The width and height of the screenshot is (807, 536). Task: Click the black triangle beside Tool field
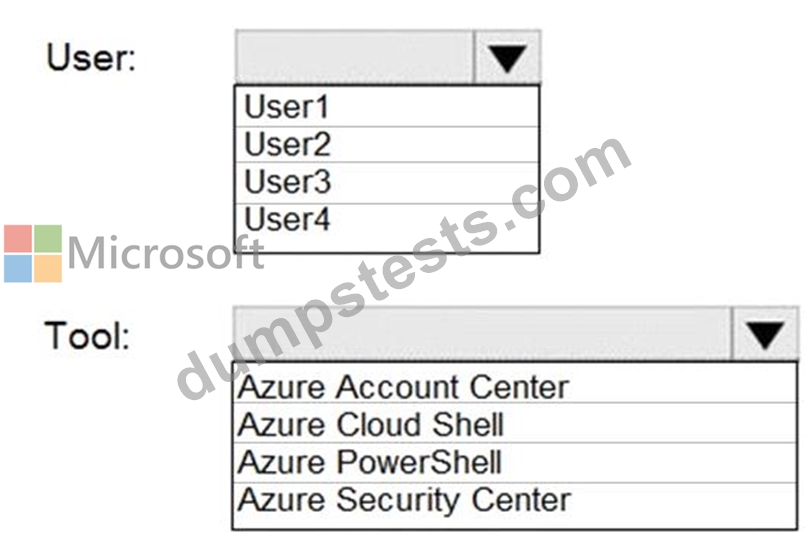(765, 335)
